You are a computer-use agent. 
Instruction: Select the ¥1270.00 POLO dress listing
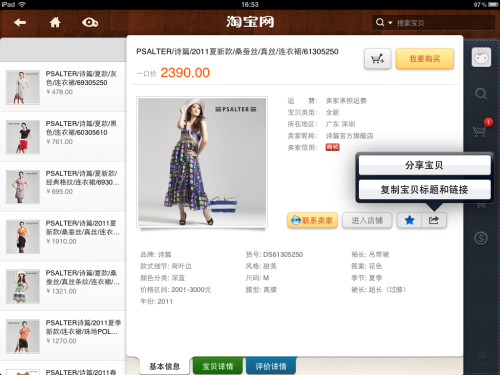(63, 336)
